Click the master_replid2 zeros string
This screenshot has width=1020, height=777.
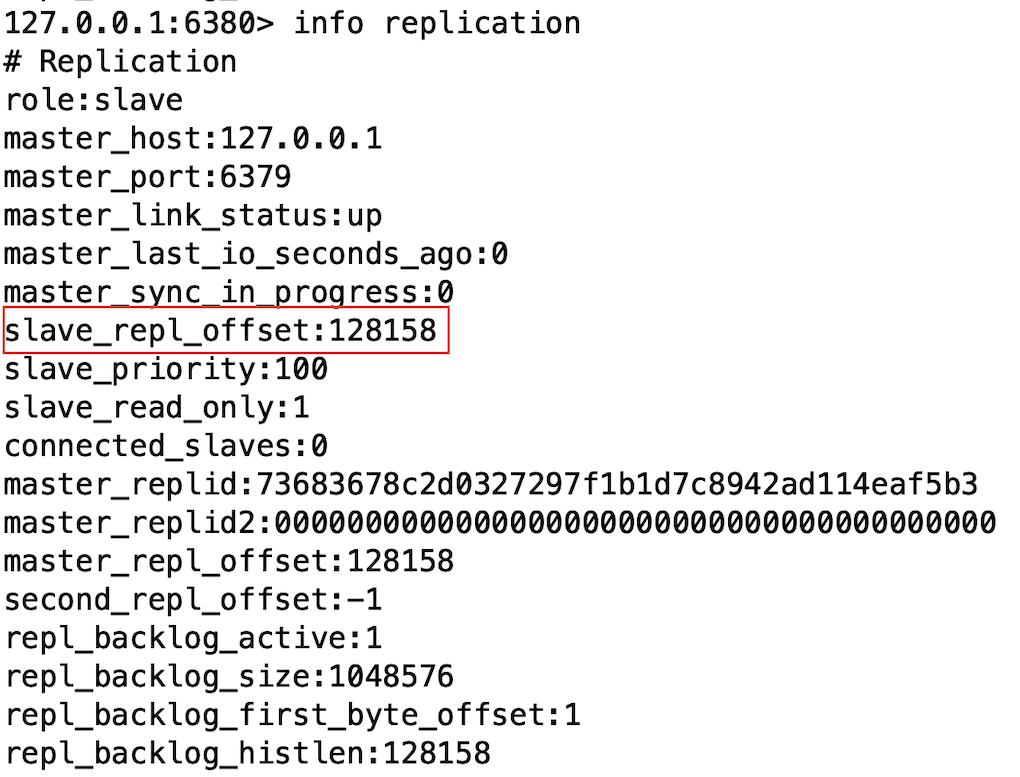tap(635, 523)
